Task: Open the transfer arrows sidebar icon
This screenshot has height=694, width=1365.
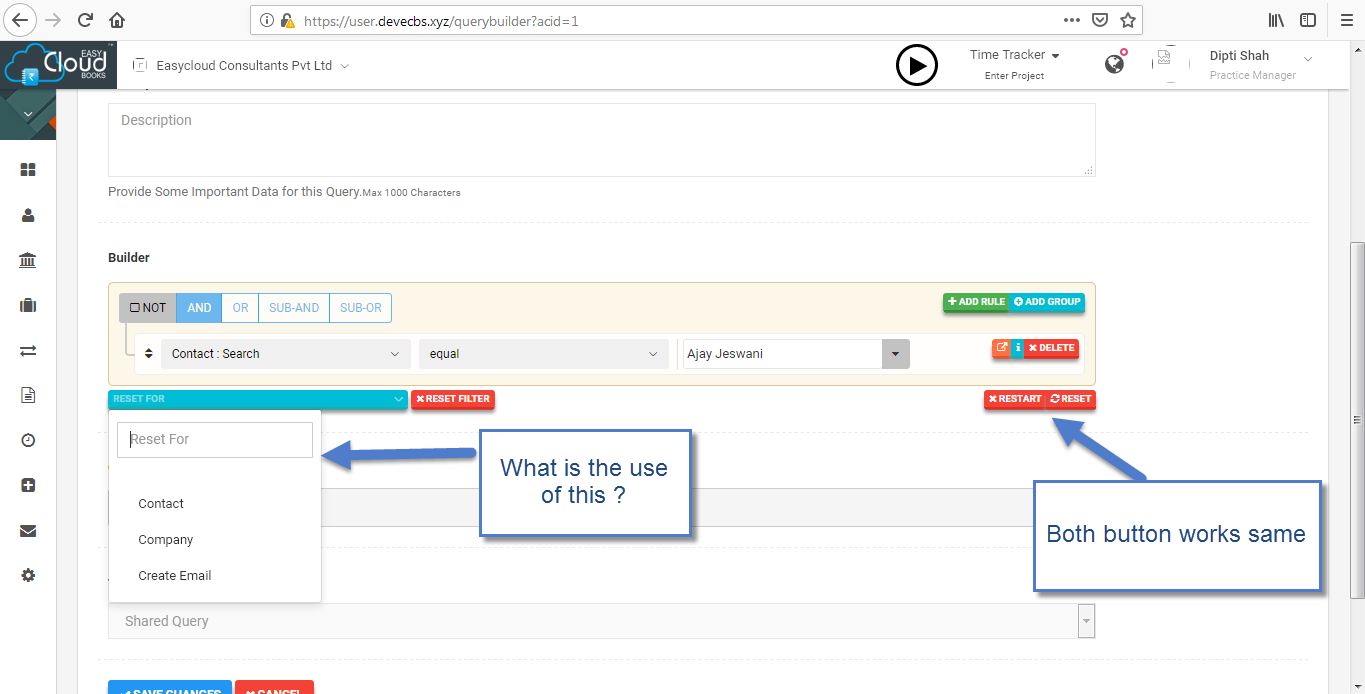Action: point(28,350)
